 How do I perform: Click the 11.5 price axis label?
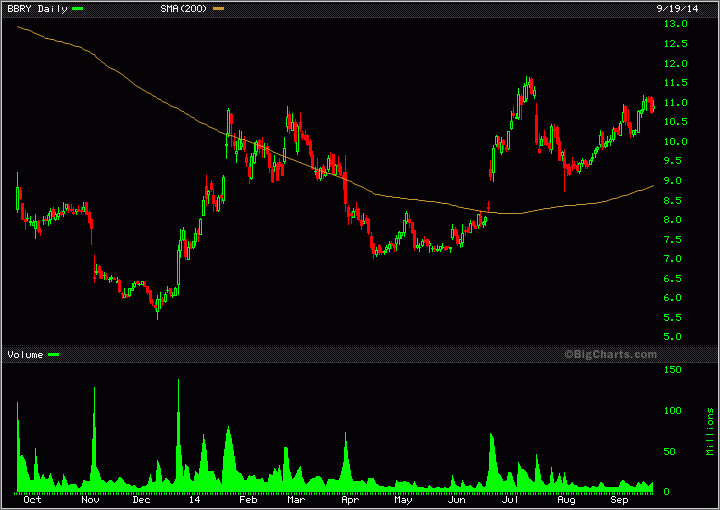(x=675, y=83)
